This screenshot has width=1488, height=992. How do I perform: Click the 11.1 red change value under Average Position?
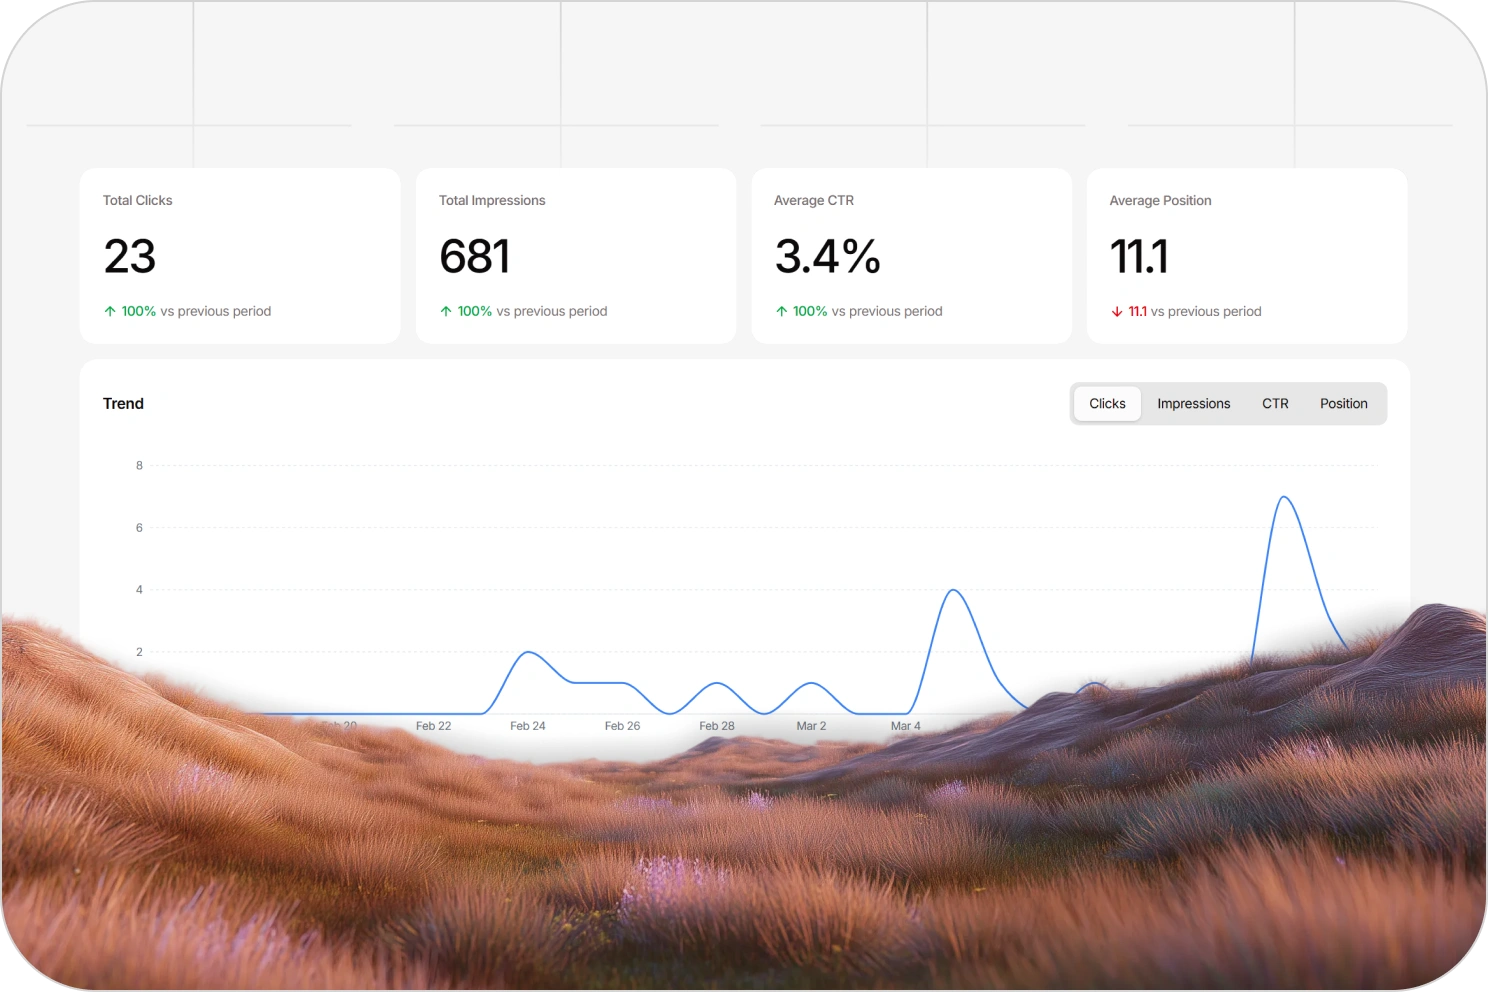pyautogui.click(x=1138, y=311)
